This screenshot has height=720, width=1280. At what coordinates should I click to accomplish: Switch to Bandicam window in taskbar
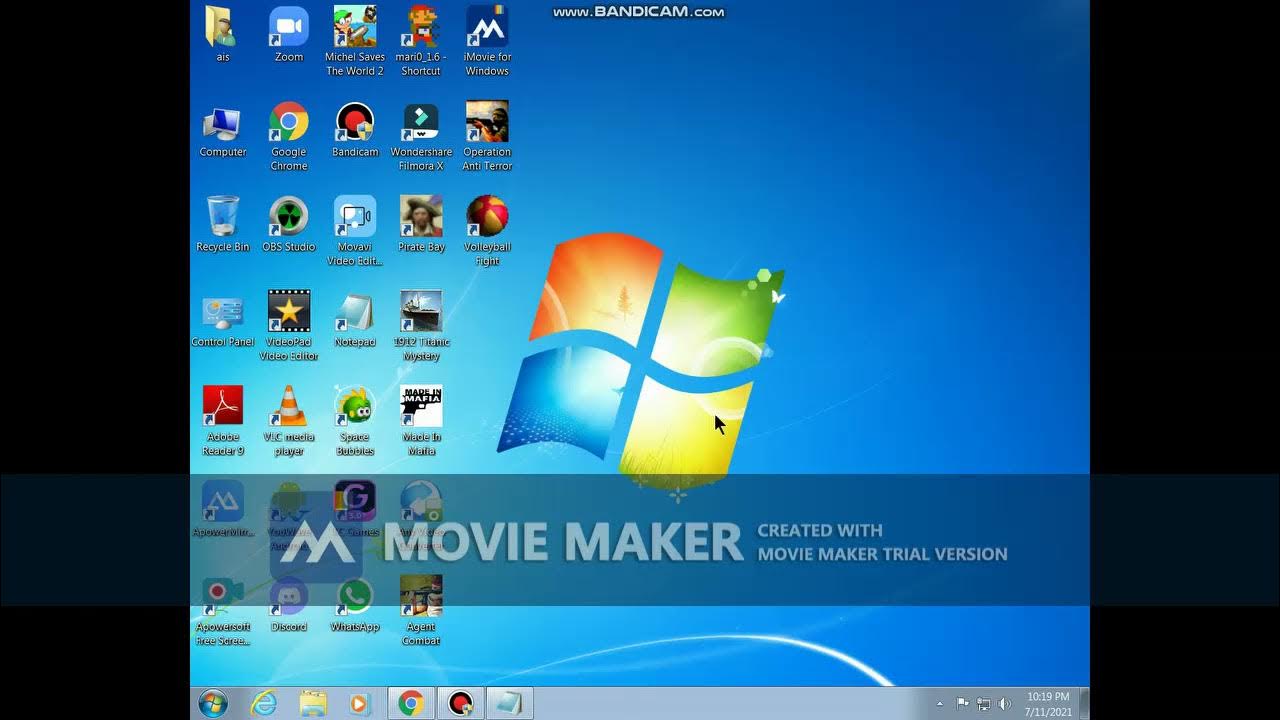(460, 703)
